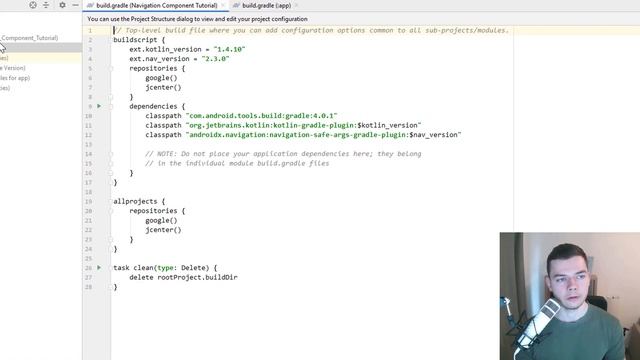The image size is (640, 360).
Task: Click 'delete rootProject.buildDir' line
Action: [183, 278]
